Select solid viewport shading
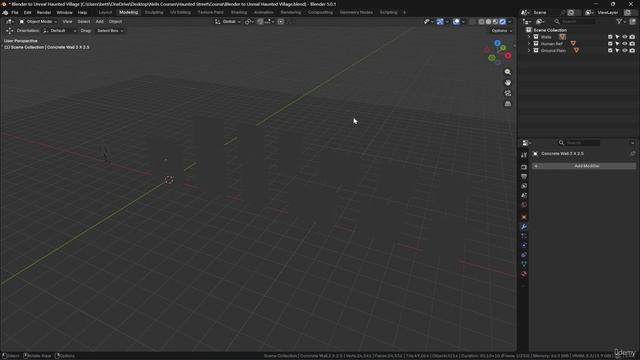The height and width of the screenshot is (360, 640). point(489,22)
